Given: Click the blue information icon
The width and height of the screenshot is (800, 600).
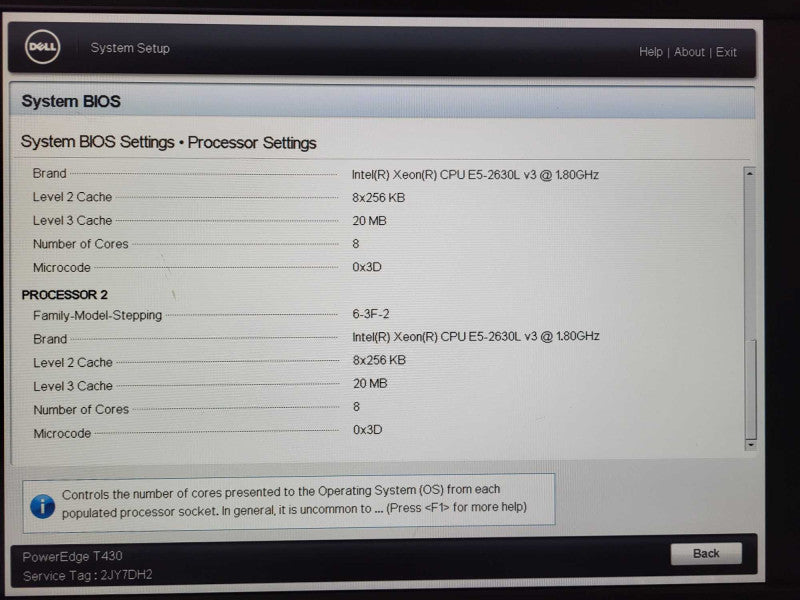Looking at the screenshot, I should click(42, 506).
